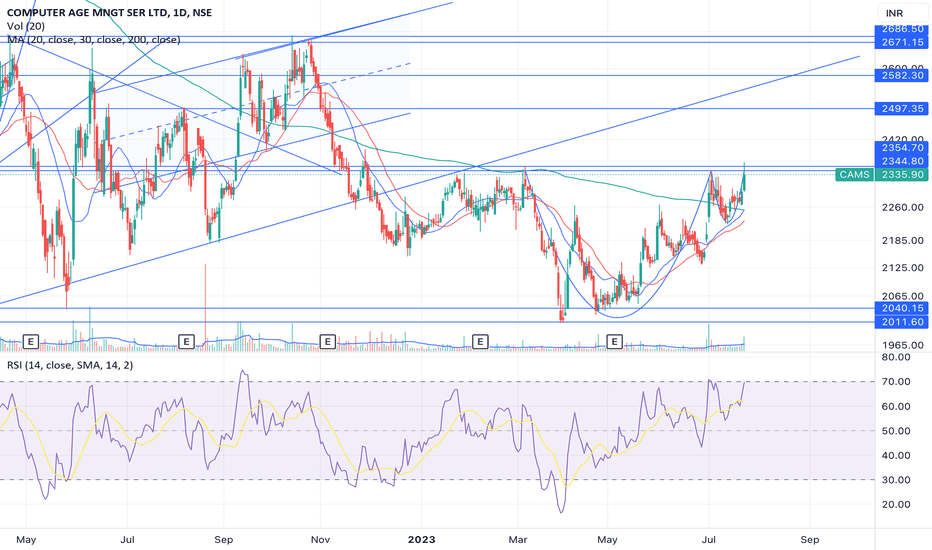
Task: Click the RSI 20.00 axis value
Action: [896, 505]
